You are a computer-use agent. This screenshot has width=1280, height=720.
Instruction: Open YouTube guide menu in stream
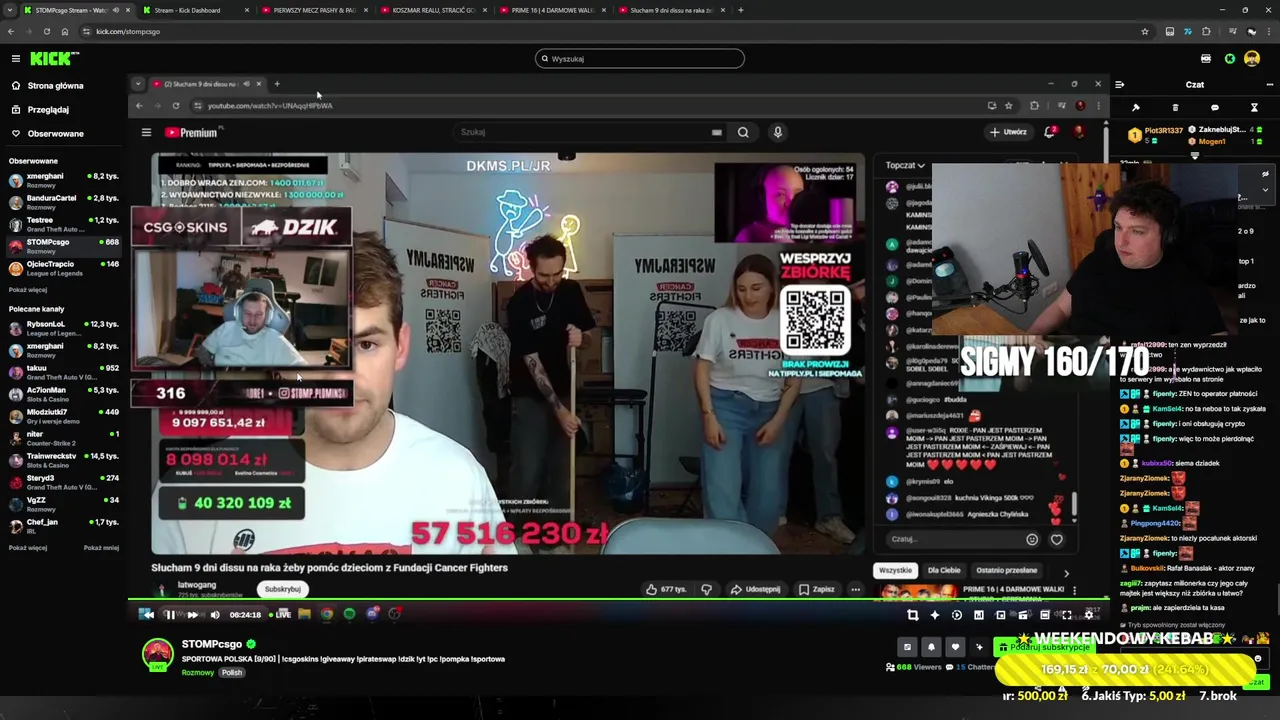click(146, 132)
